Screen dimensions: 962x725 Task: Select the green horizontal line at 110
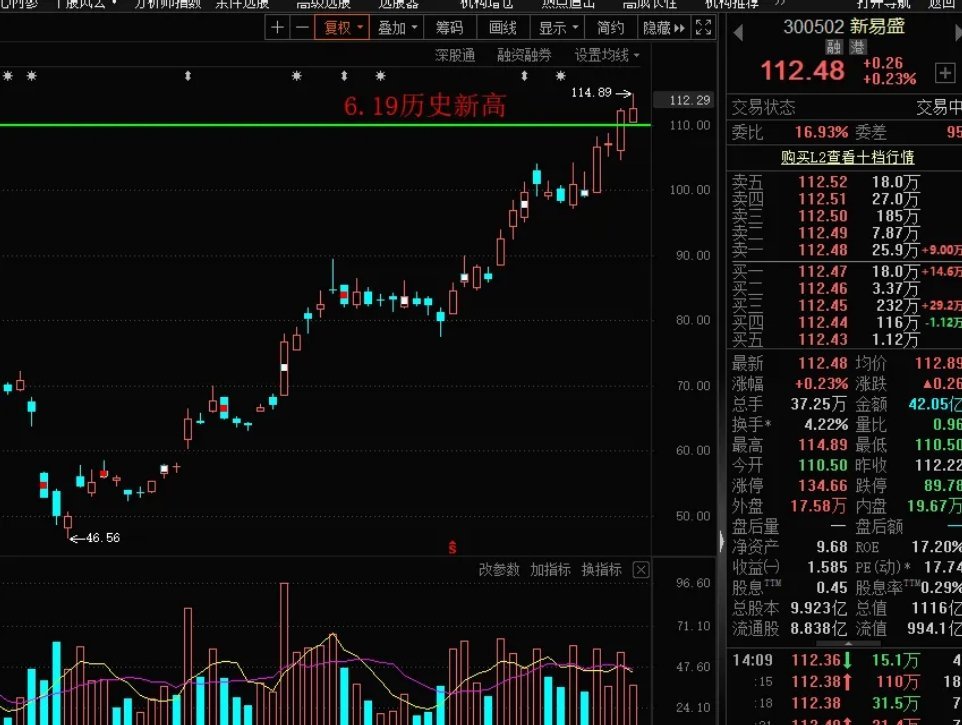pyautogui.click(x=325, y=125)
